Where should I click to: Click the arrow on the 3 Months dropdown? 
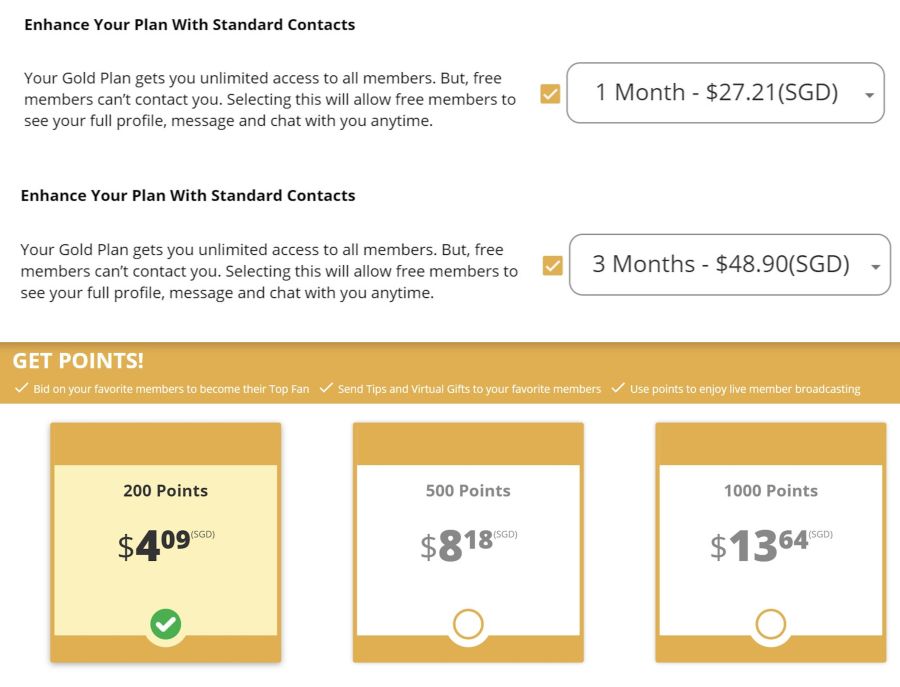(875, 267)
